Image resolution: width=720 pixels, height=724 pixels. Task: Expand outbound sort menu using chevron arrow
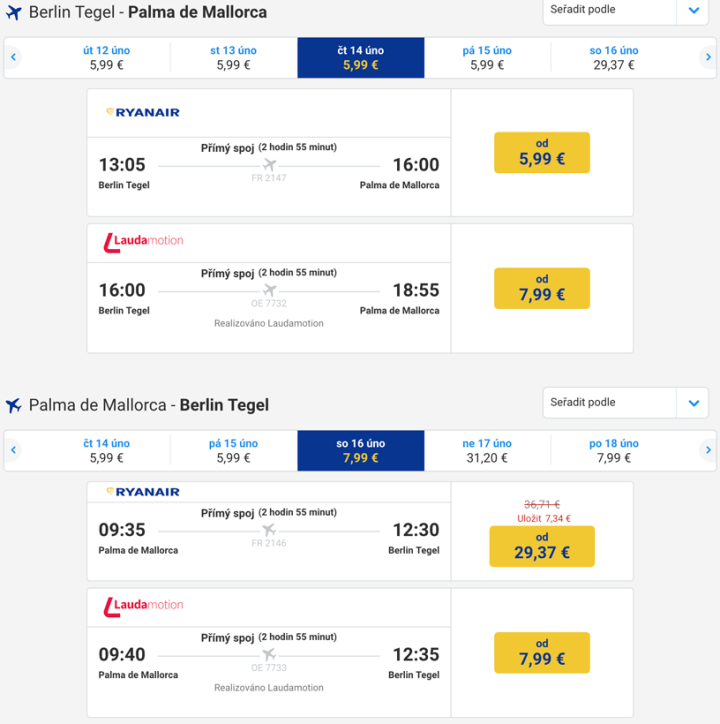[x=694, y=10]
